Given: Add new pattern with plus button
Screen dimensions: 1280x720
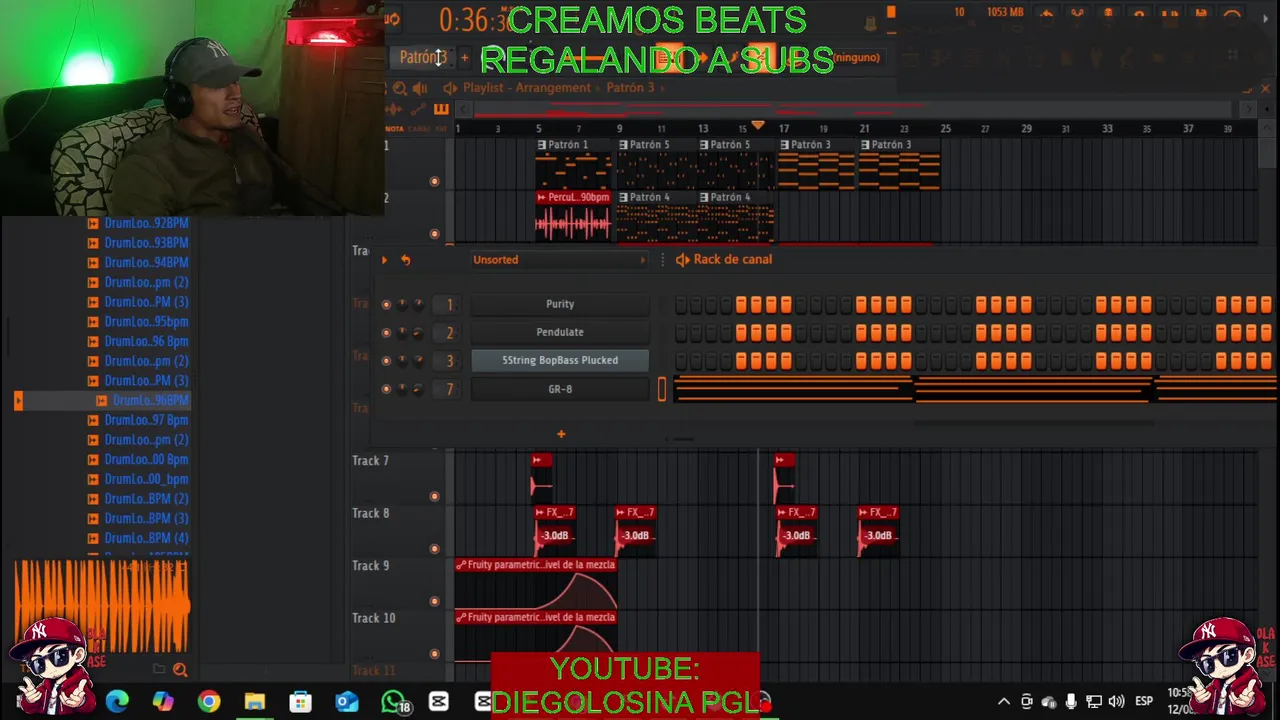Looking at the screenshot, I should pos(464,57).
